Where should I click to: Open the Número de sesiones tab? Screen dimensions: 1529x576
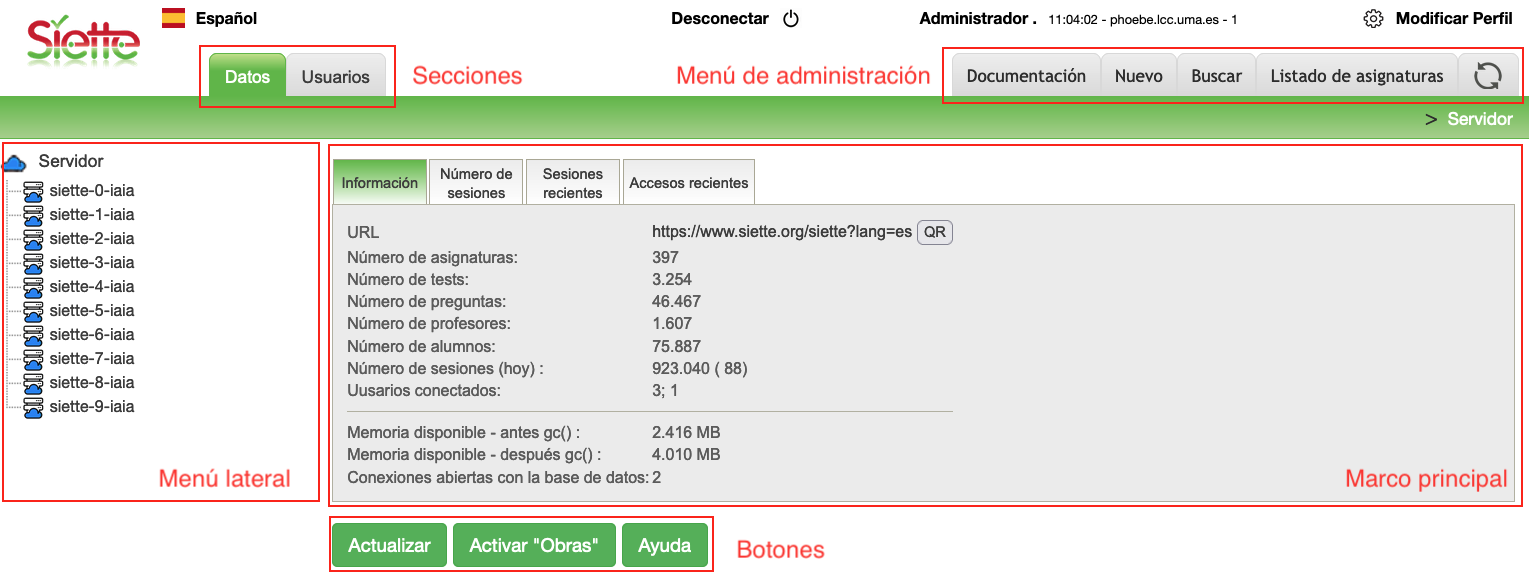click(x=476, y=183)
